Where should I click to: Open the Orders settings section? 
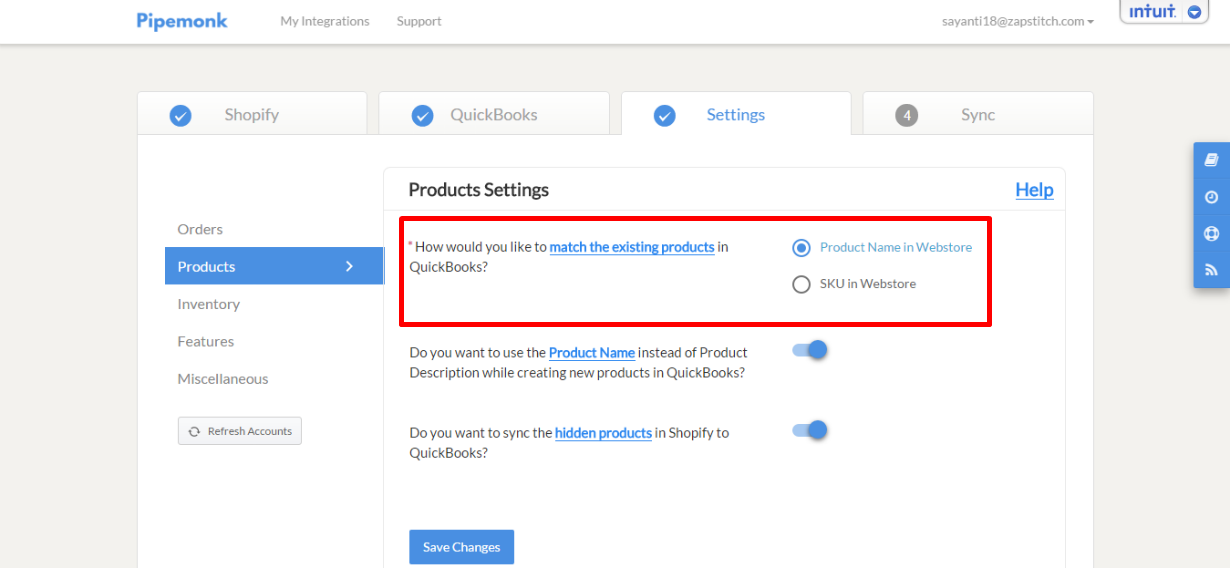(200, 229)
